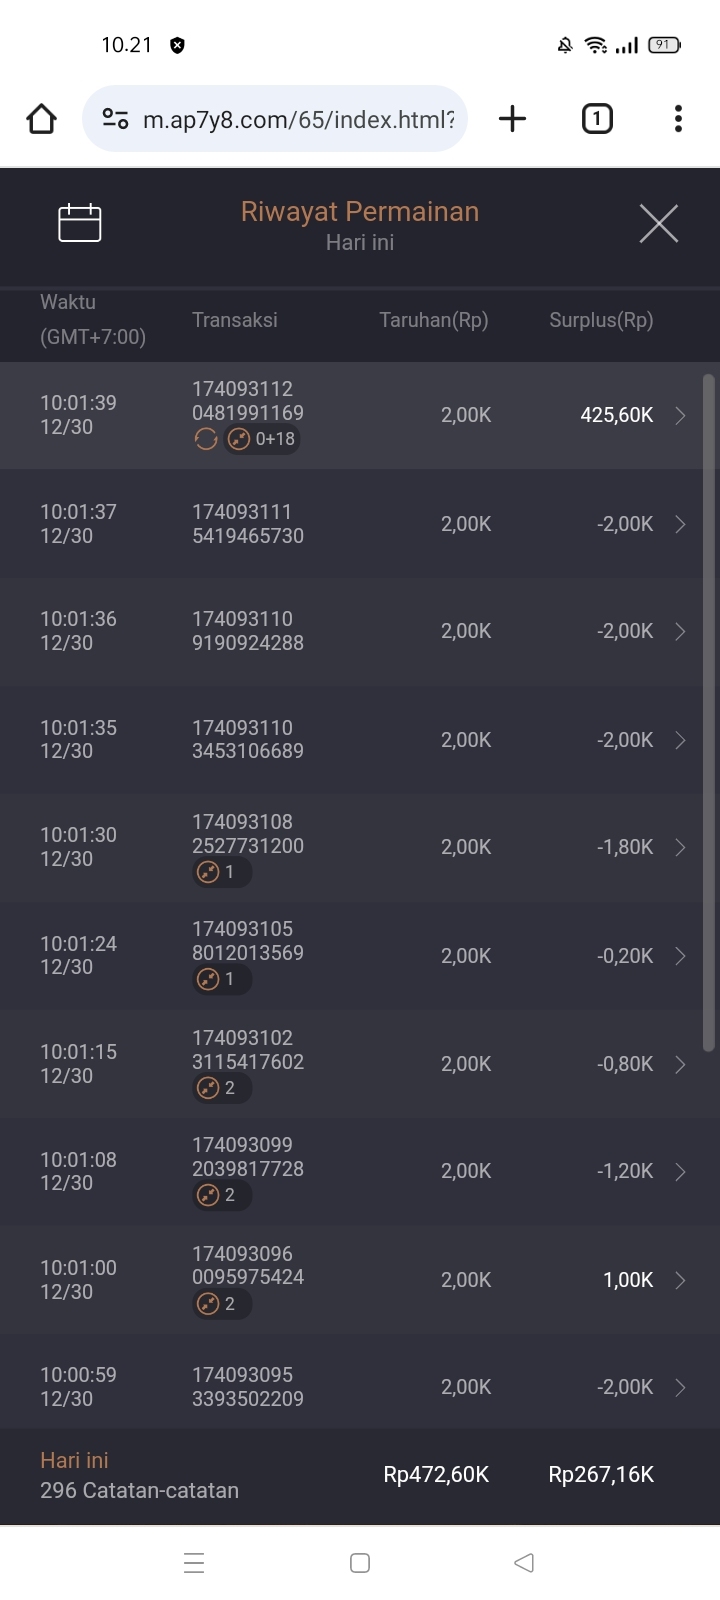The height and width of the screenshot is (1600, 720).
Task: Tap the site info icon in address bar
Action: coord(116,120)
